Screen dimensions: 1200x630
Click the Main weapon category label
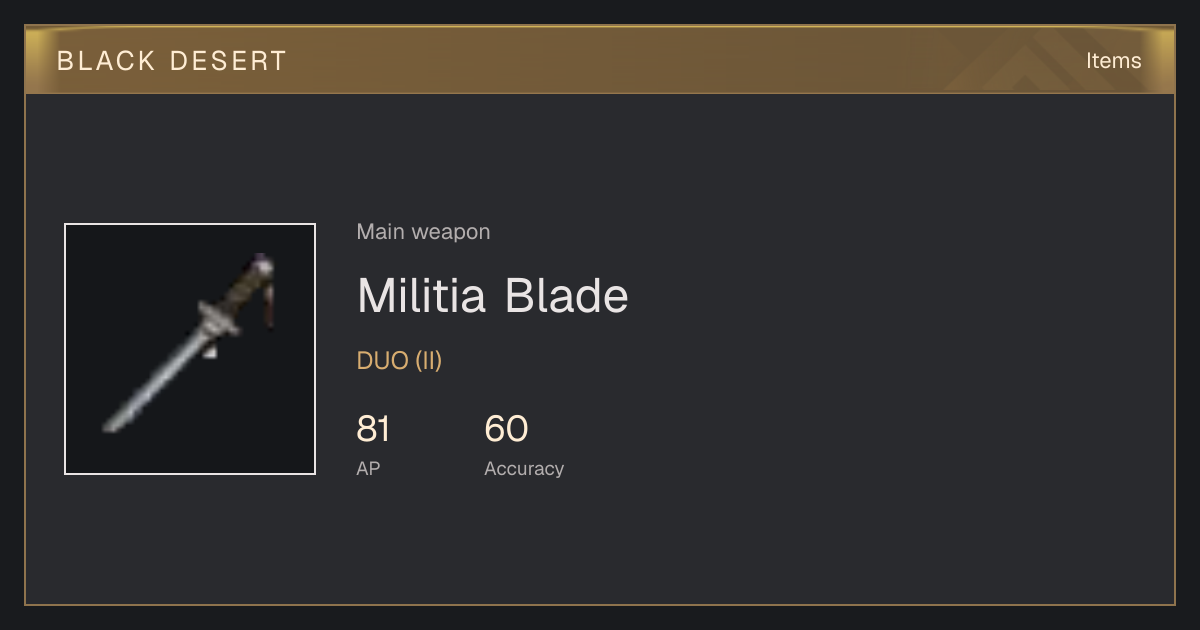423,232
